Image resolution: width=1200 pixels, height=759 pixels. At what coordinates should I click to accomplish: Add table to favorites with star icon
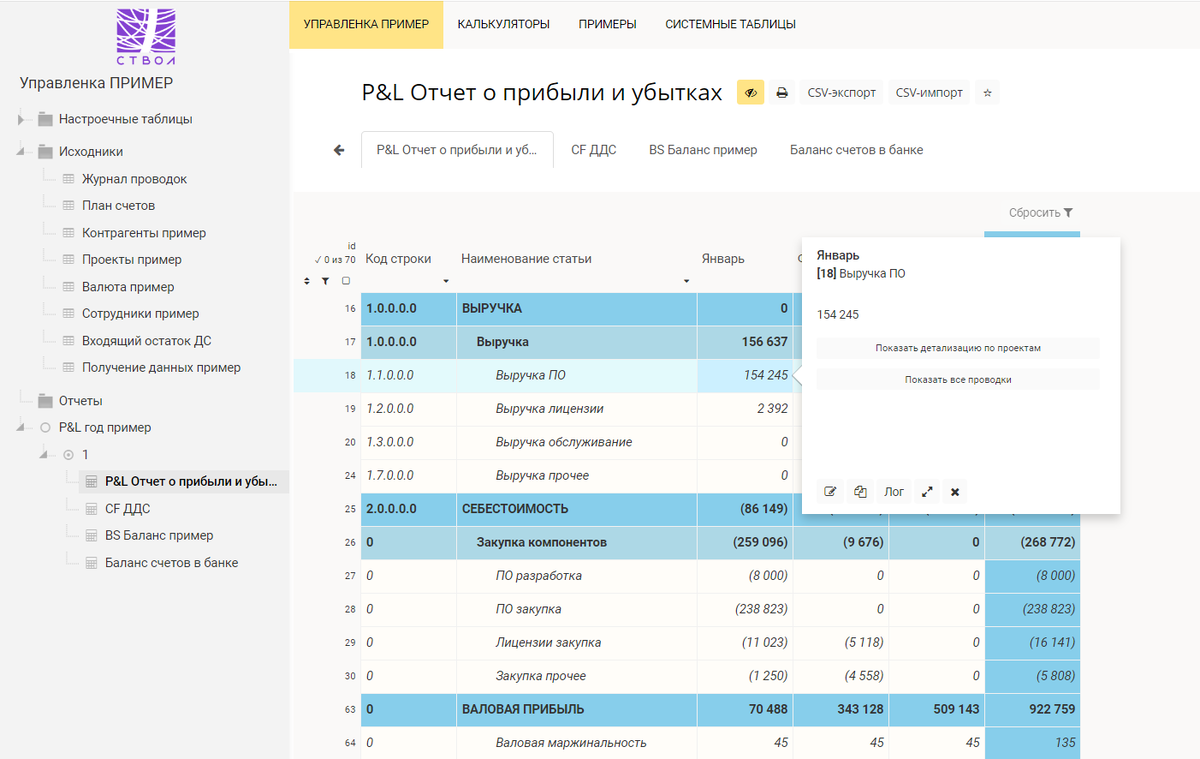(987, 92)
